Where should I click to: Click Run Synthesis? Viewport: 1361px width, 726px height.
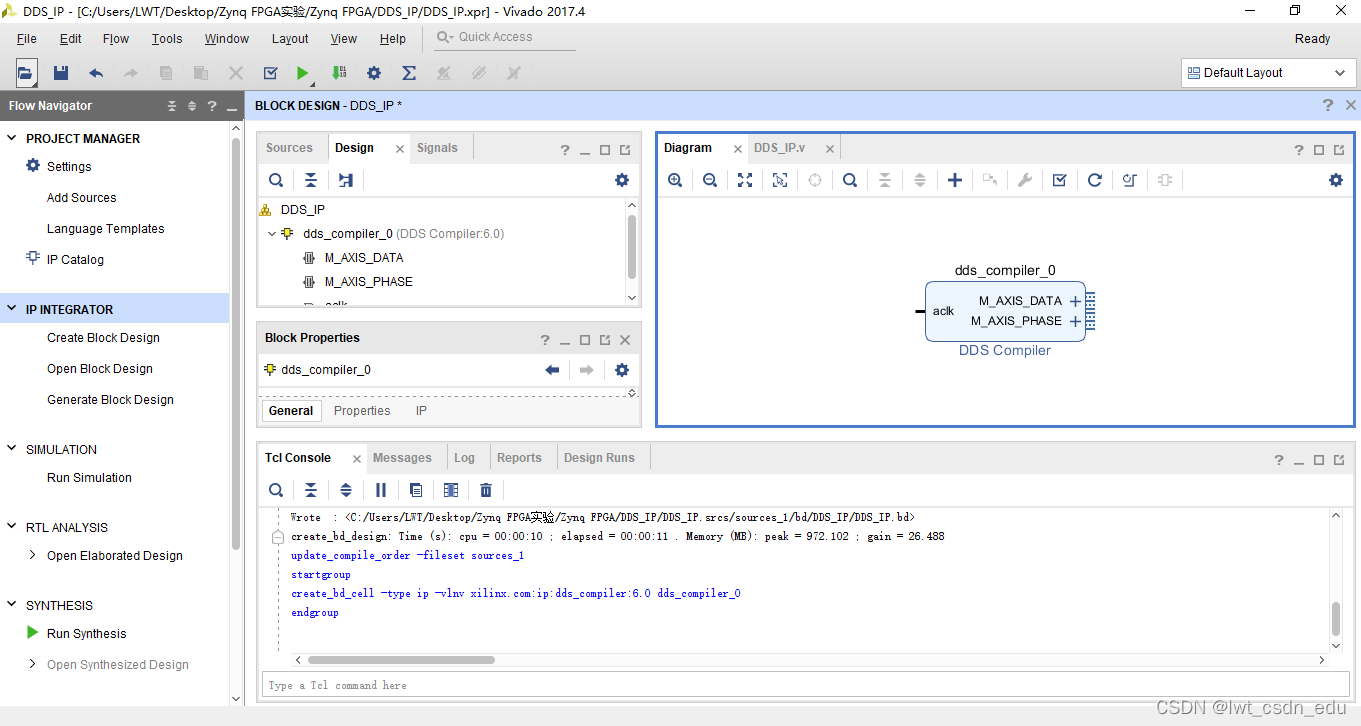[86, 634]
